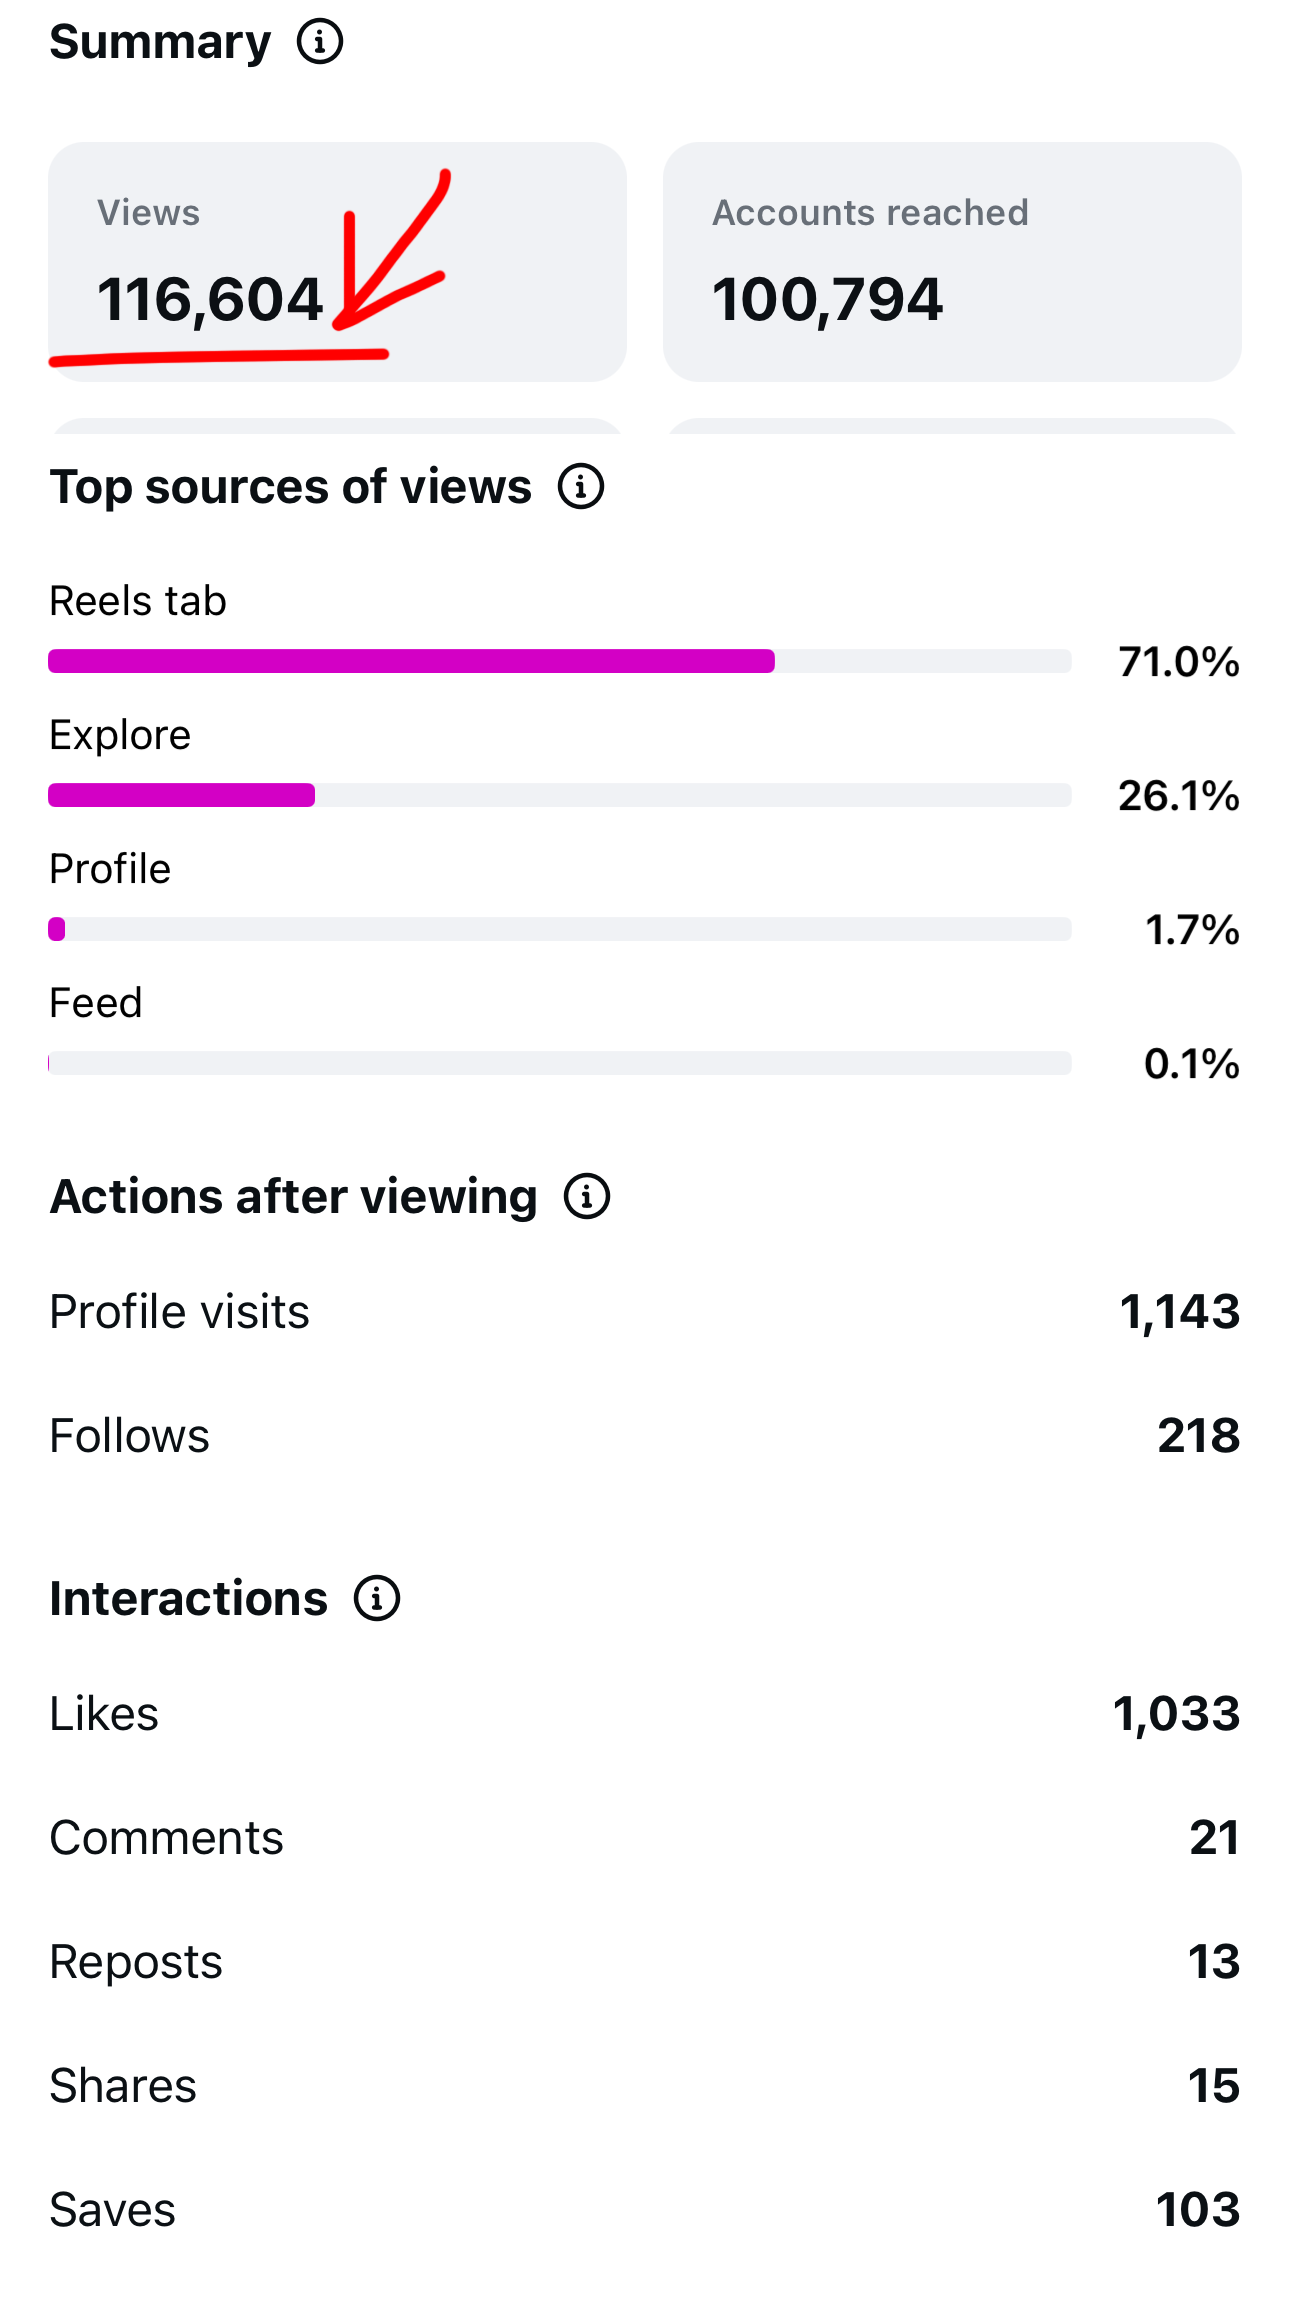Image resolution: width=1290 pixels, height=2304 pixels.
Task: Select the Comments count
Action: coord(1215,1837)
